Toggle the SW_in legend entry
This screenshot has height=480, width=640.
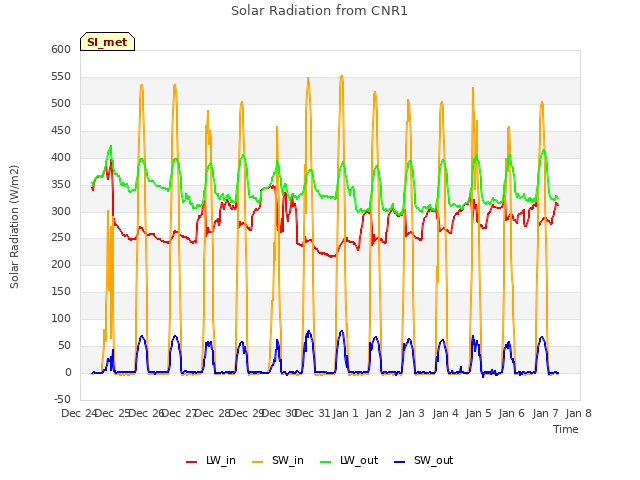click(x=278, y=461)
